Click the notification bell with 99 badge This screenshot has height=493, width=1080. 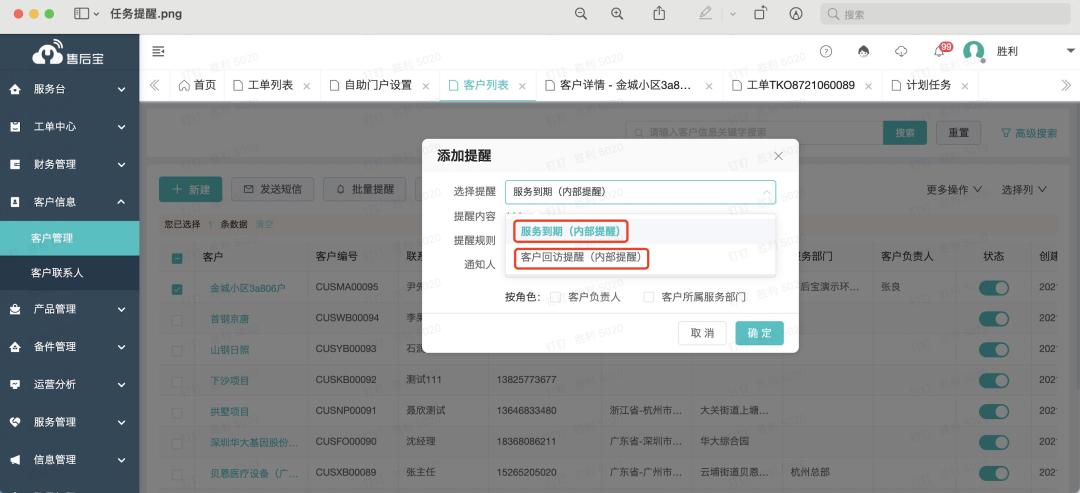pyautogui.click(x=938, y=51)
